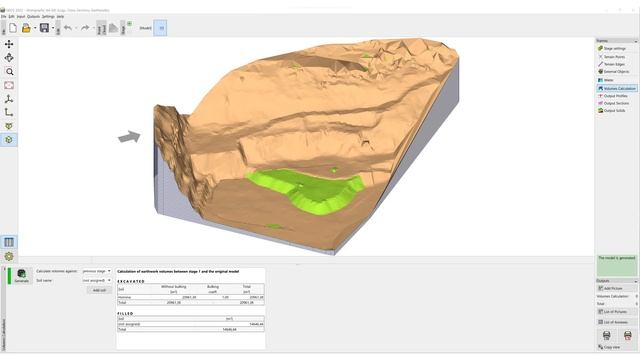Image resolution: width=640 pixels, height=360 pixels.
Task: Select the Pan/Move view tool
Action: tap(9, 44)
